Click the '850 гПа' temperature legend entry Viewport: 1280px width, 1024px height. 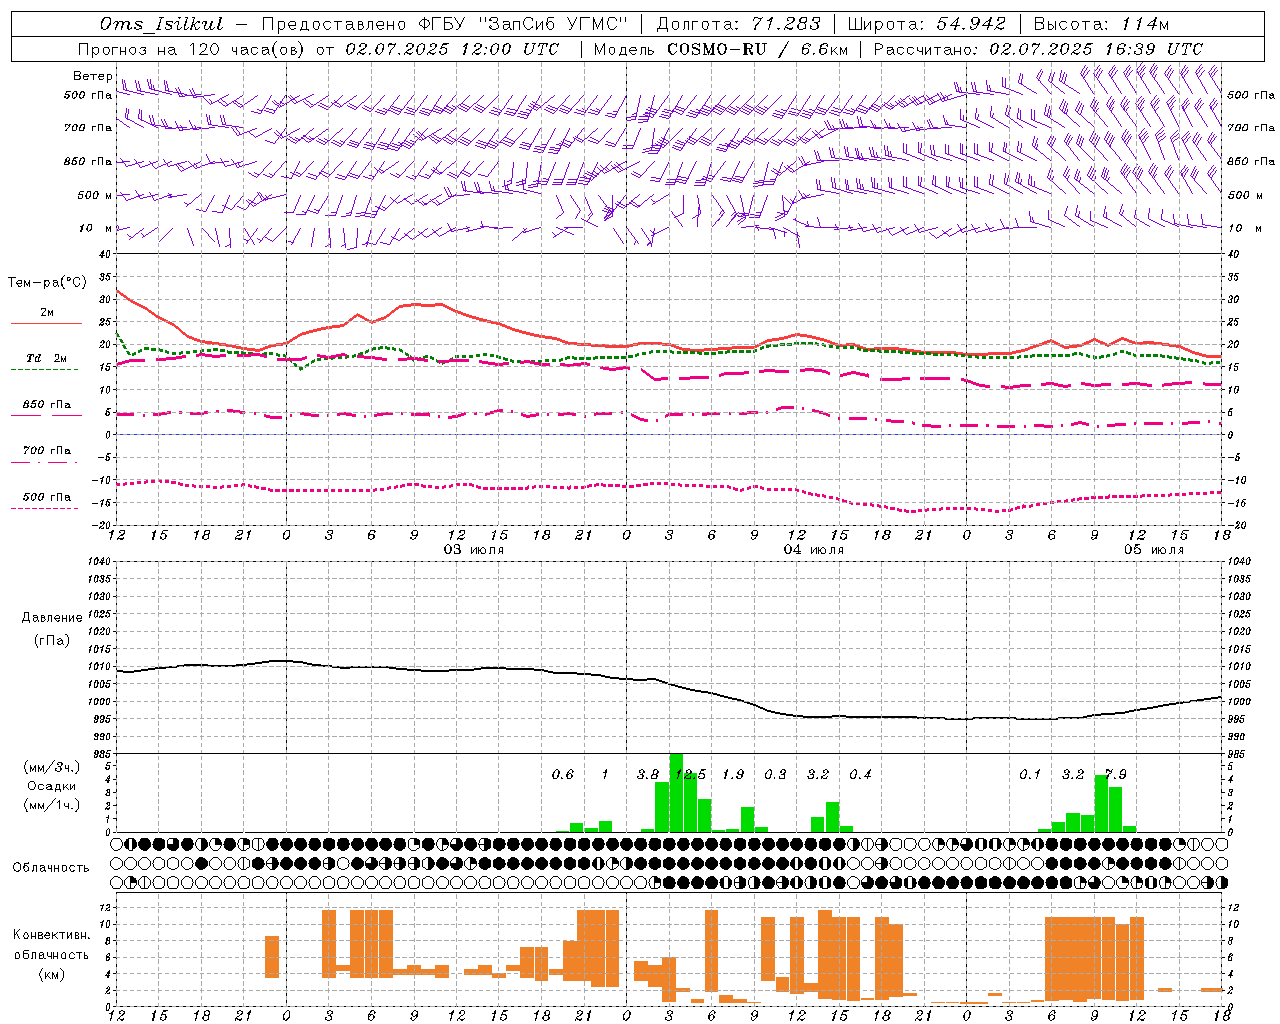pos(47,405)
